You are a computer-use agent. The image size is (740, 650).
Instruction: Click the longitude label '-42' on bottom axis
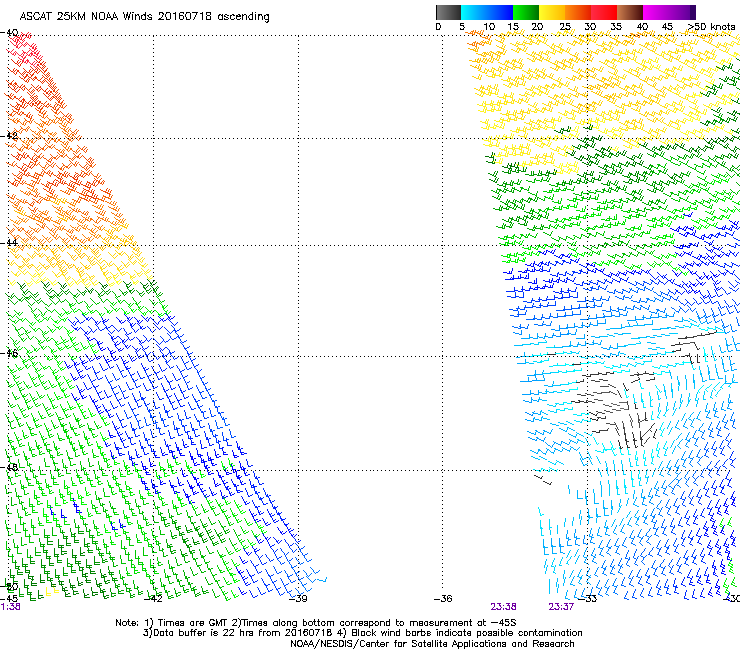pos(153,599)
